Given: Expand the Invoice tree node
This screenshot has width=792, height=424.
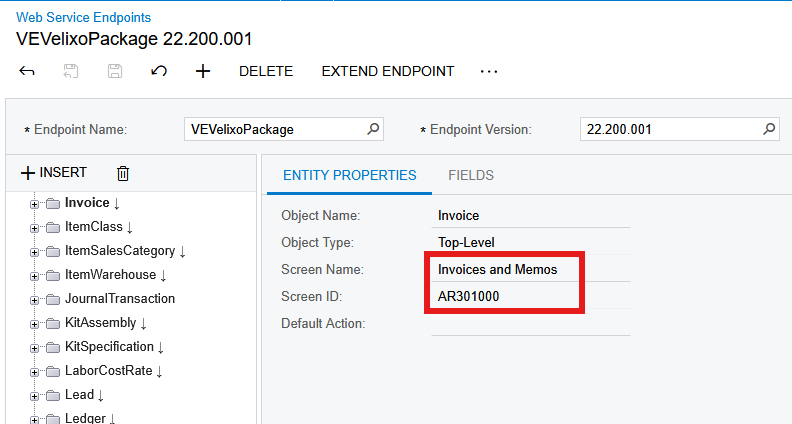Looking at the screenshot, I should pyautogui.click(x=34, y=204).
